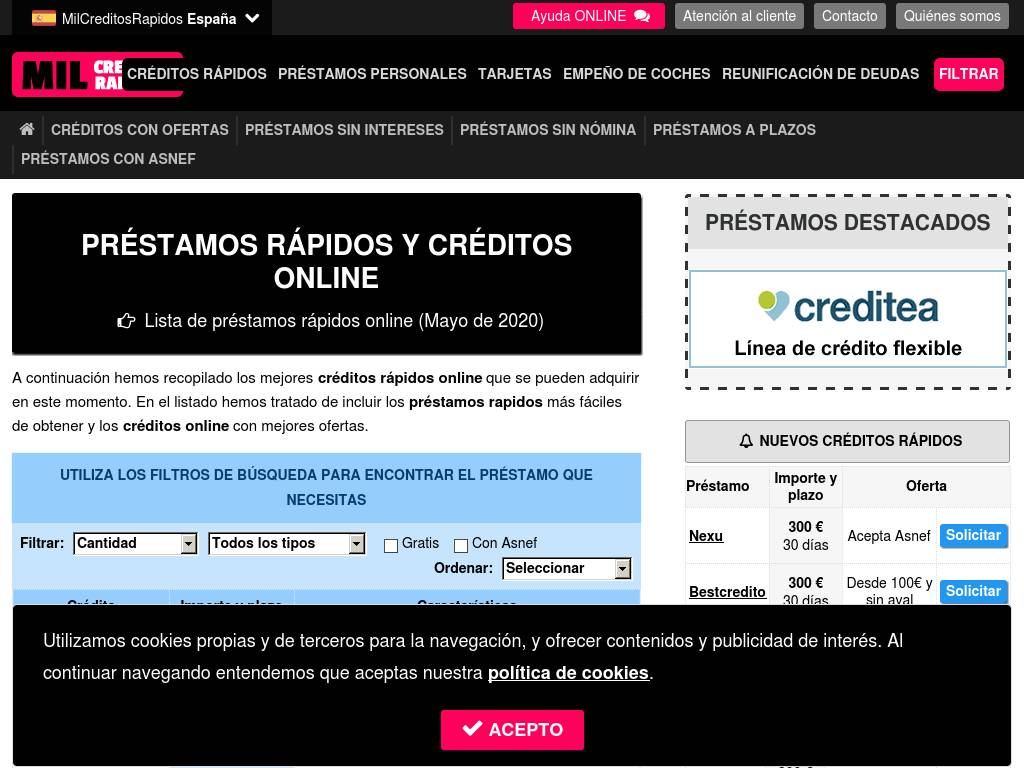Click the Spanish flag icon
1024x768 pixels.
(44, 18)
